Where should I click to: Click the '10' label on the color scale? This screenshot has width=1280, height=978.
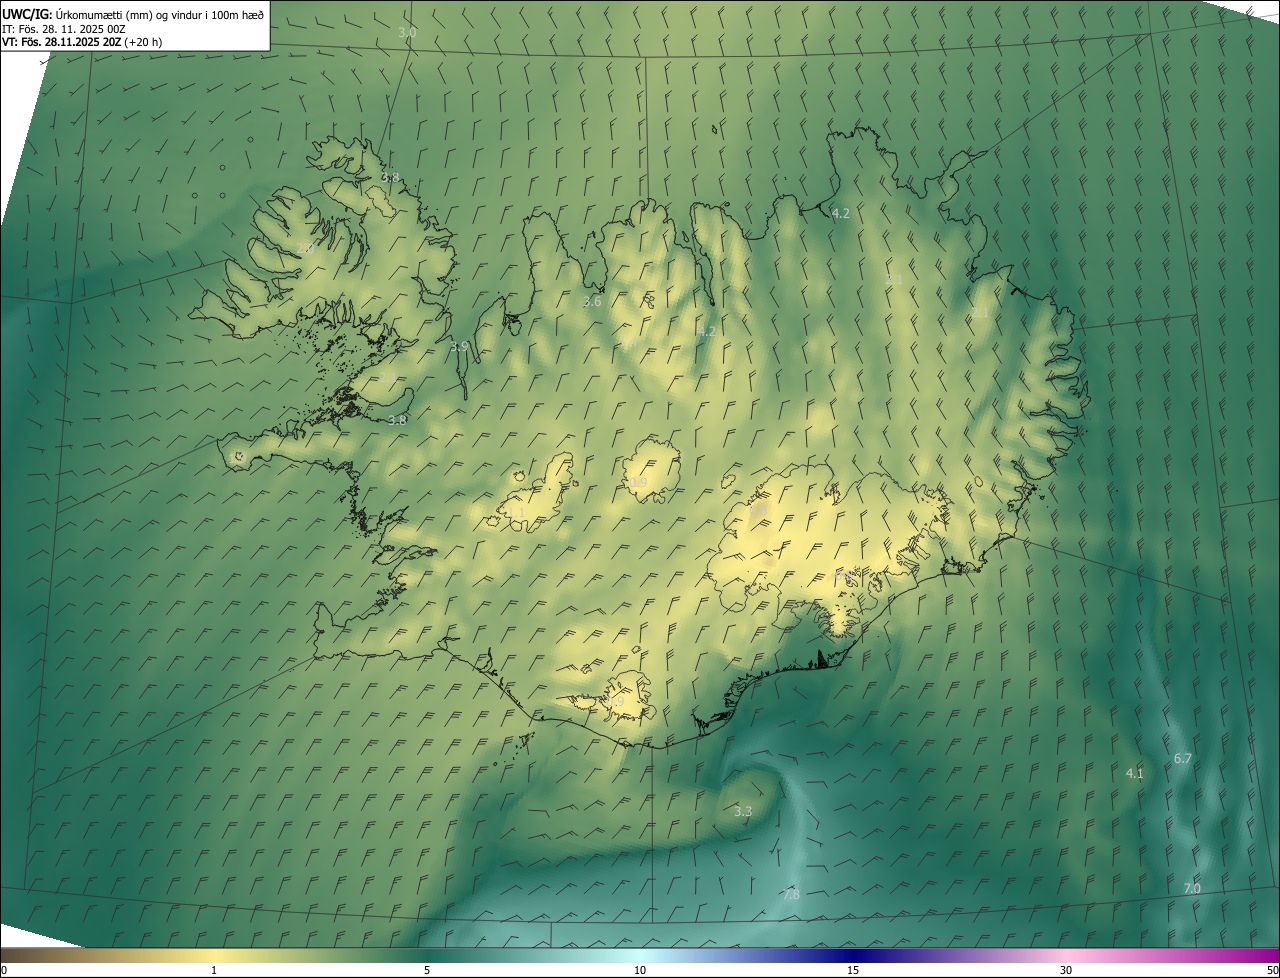click(x=640, y=970)
